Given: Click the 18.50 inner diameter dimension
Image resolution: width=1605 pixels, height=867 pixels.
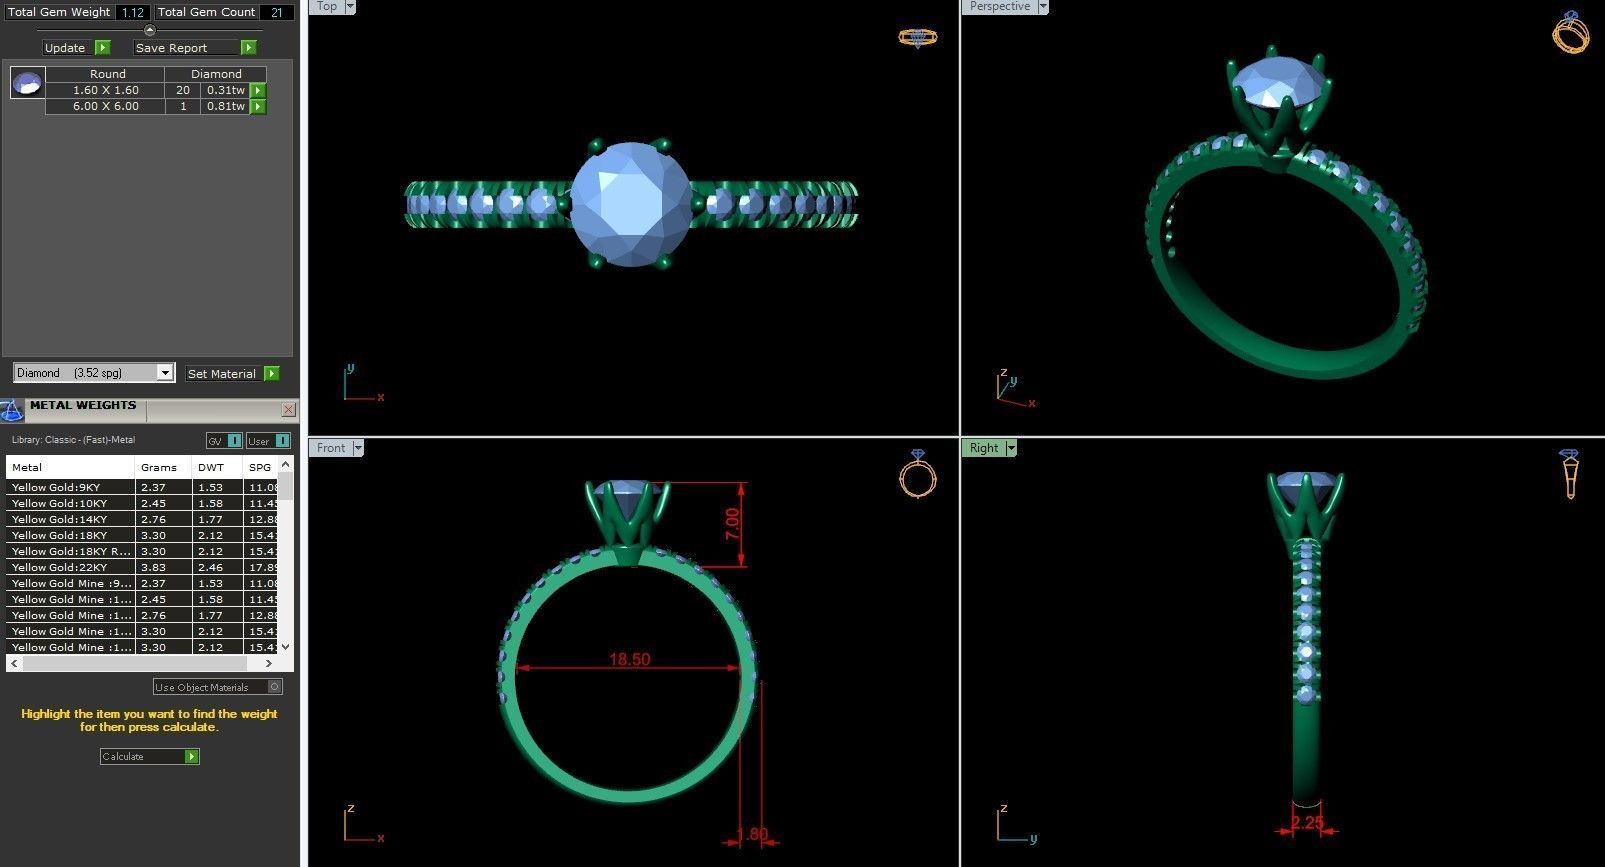Looking at the screenshot, I should click(x=630, y=659).
